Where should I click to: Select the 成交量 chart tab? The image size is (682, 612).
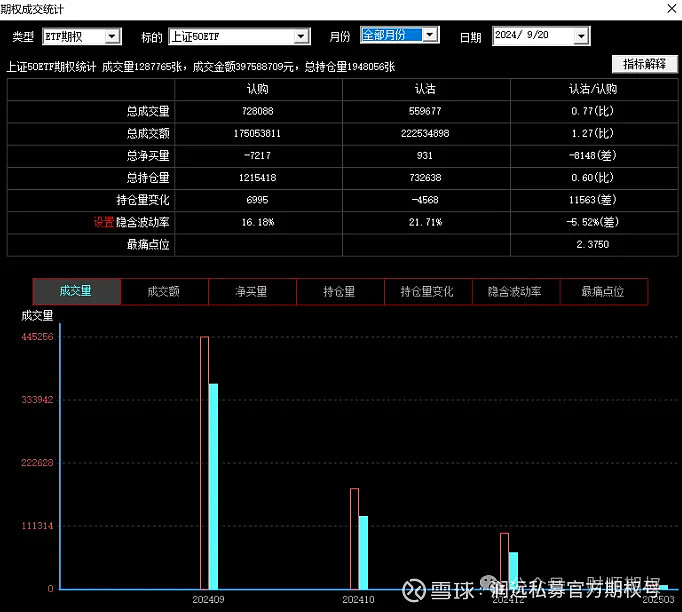77,291
